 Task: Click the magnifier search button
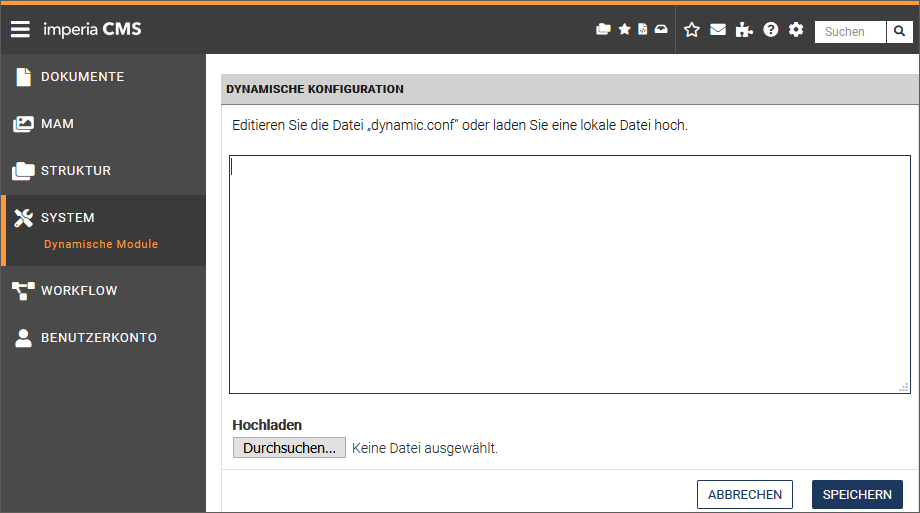899,32
